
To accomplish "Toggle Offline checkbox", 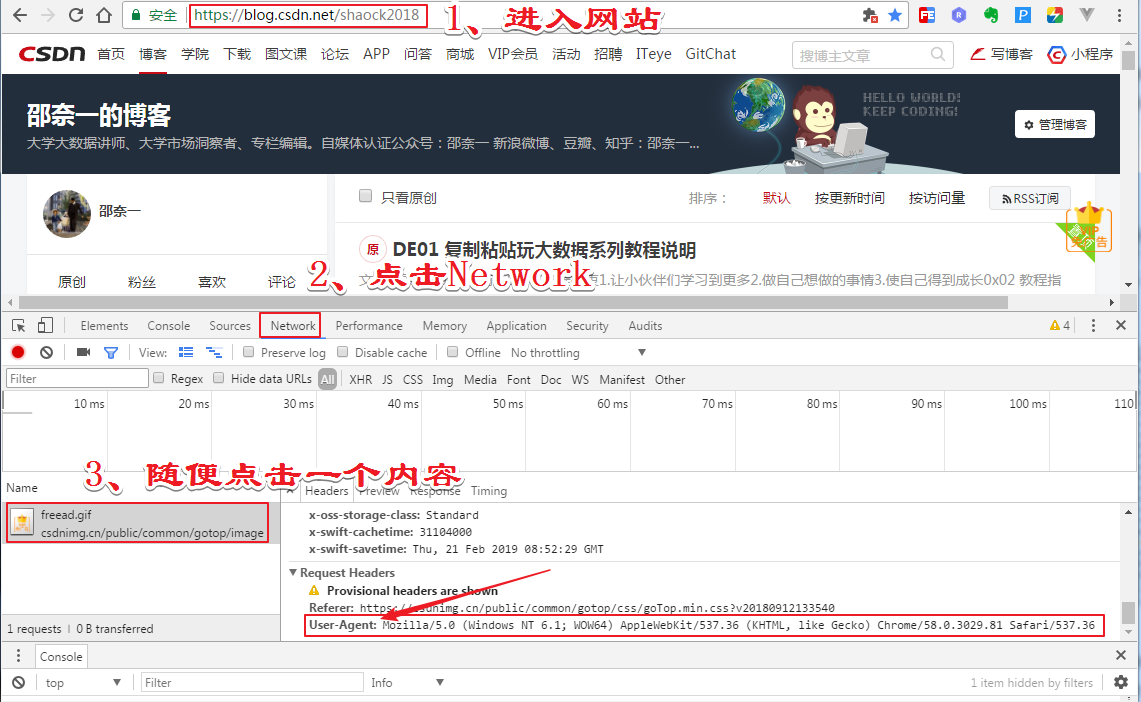I will (x=453, y=352).
